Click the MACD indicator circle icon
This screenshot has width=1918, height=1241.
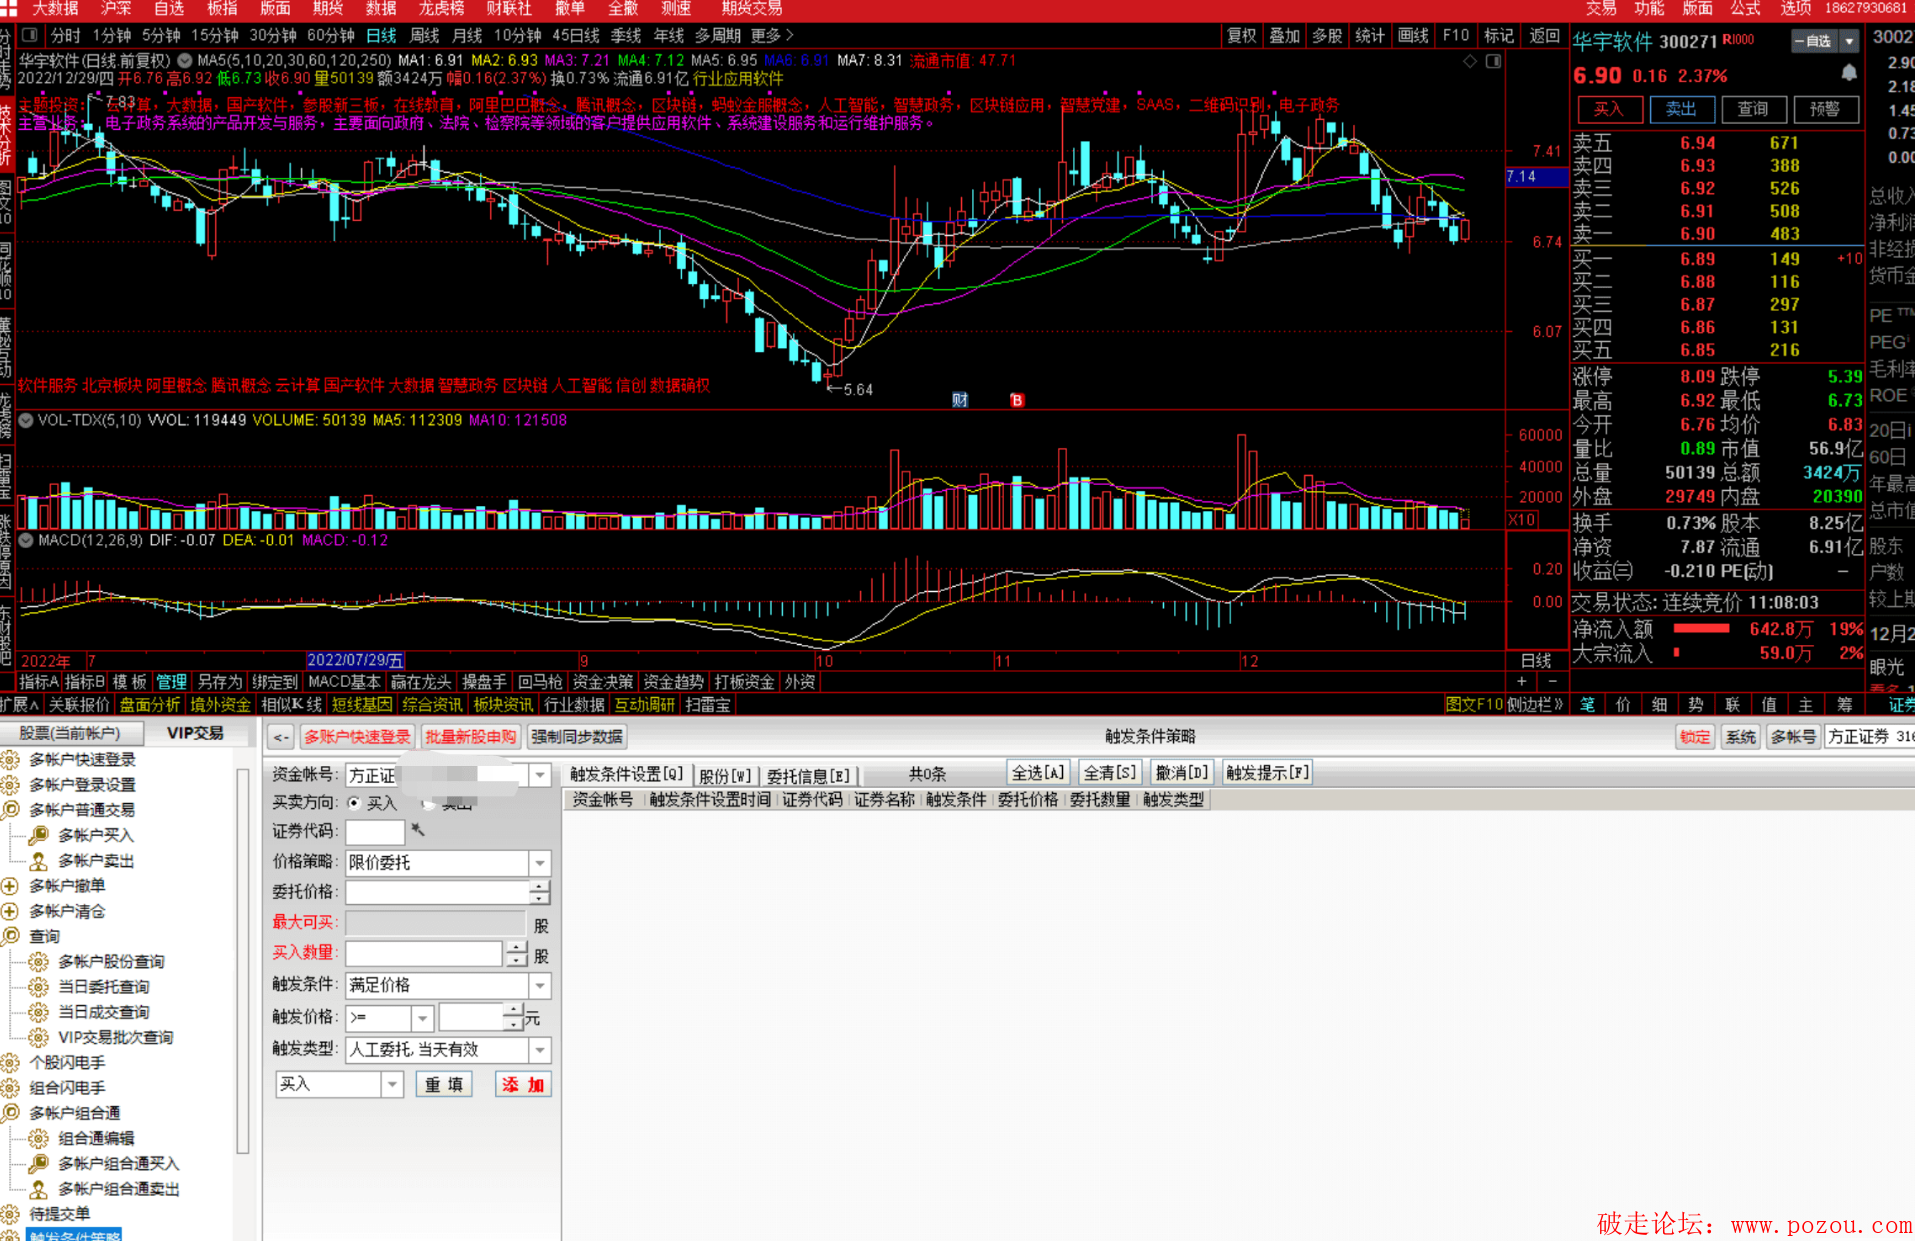coord(27,541)
